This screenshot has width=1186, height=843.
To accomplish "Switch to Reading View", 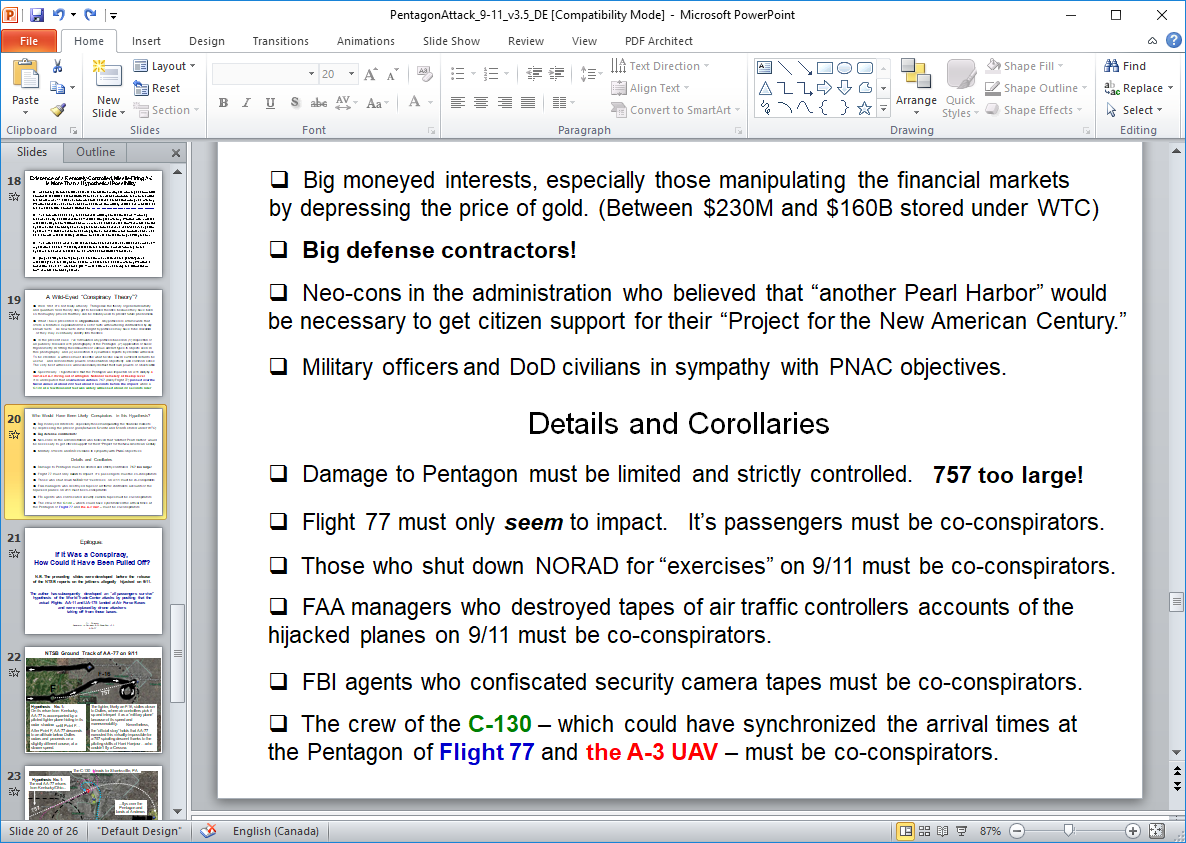I will [942, 831].
